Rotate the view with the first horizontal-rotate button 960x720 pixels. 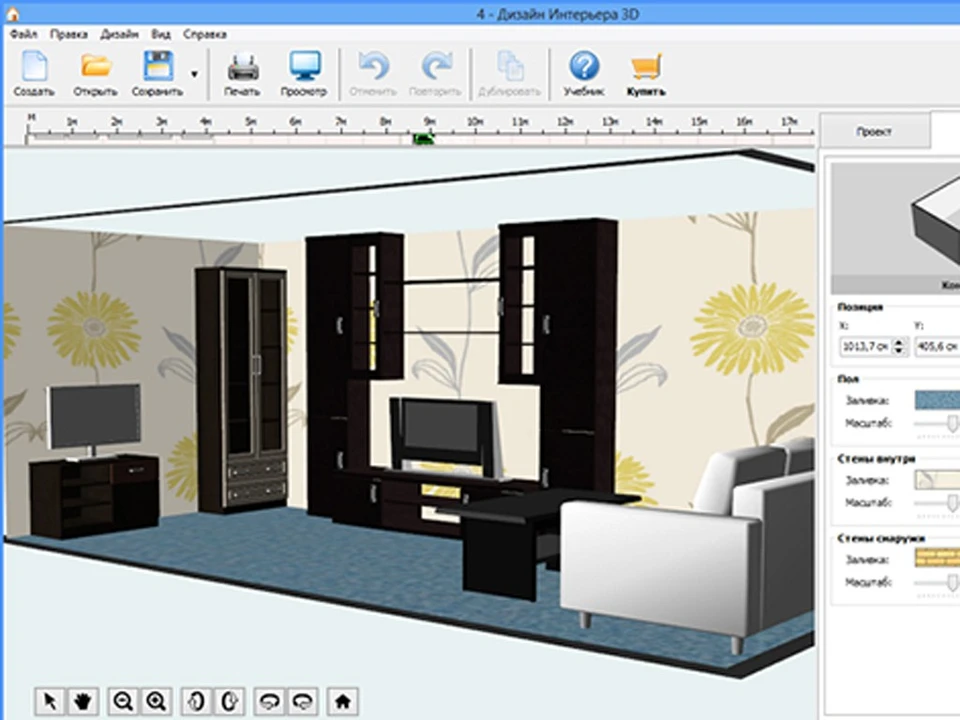(x=270, y=701)
